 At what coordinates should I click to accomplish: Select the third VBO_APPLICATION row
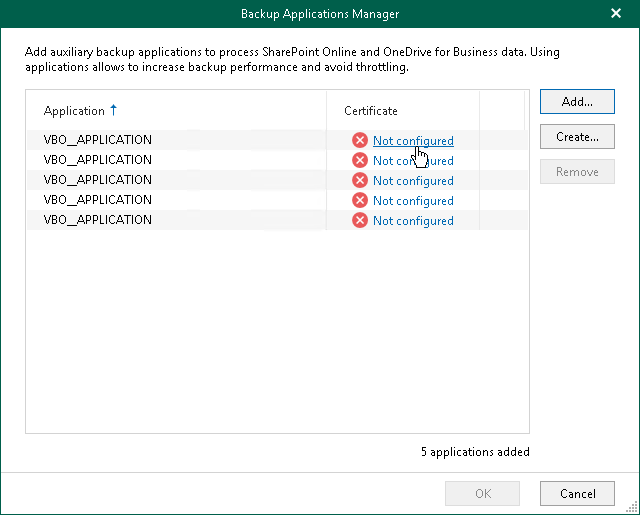click(x=277, y=180)
